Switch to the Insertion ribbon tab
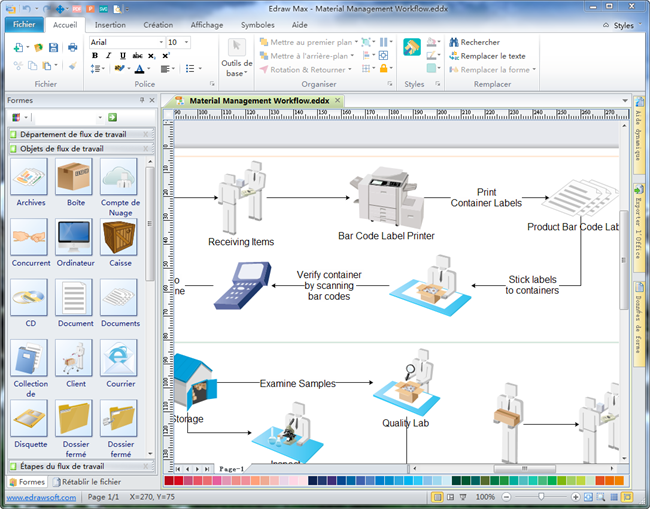This screenshot has width=650, height=509. pos(110,24)
